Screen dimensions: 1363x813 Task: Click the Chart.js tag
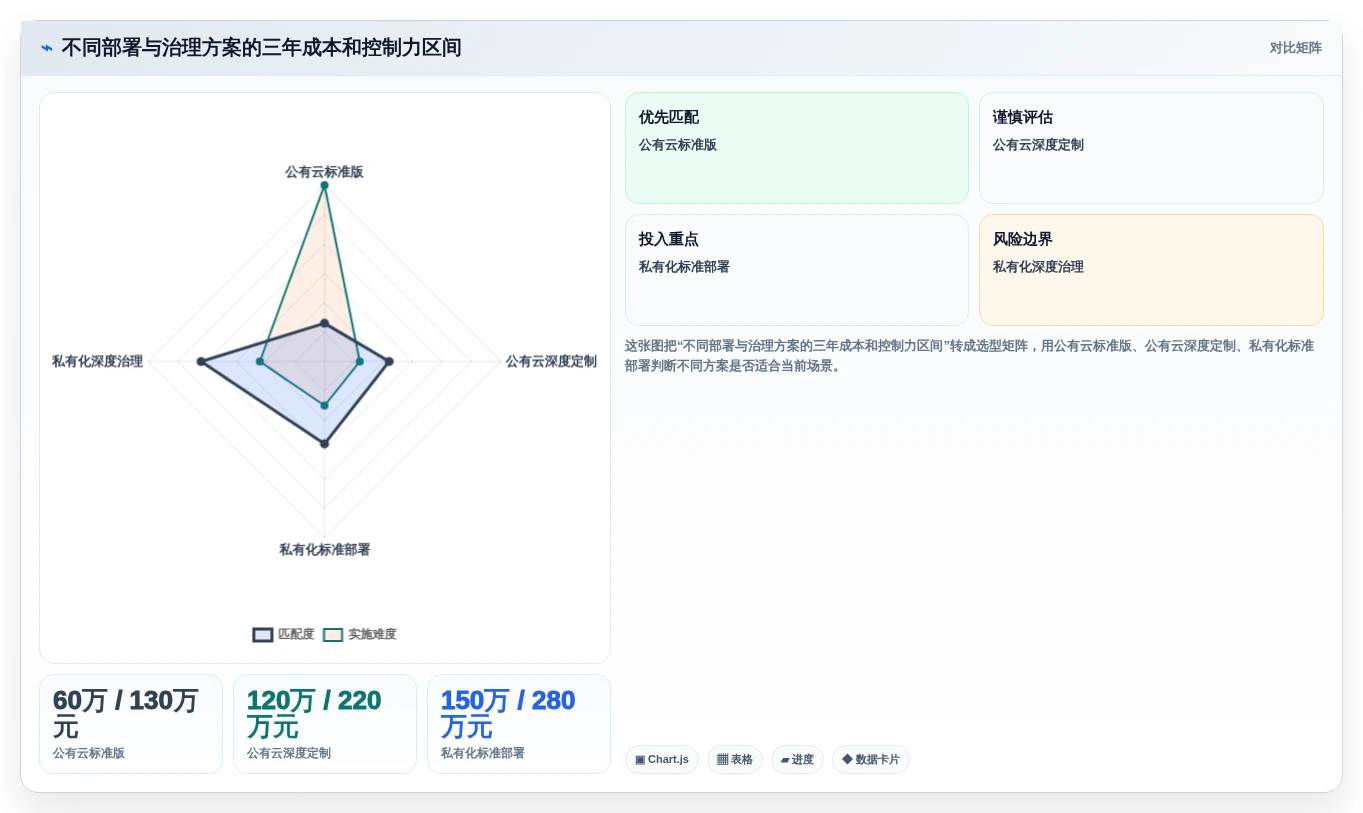point(662,759)
